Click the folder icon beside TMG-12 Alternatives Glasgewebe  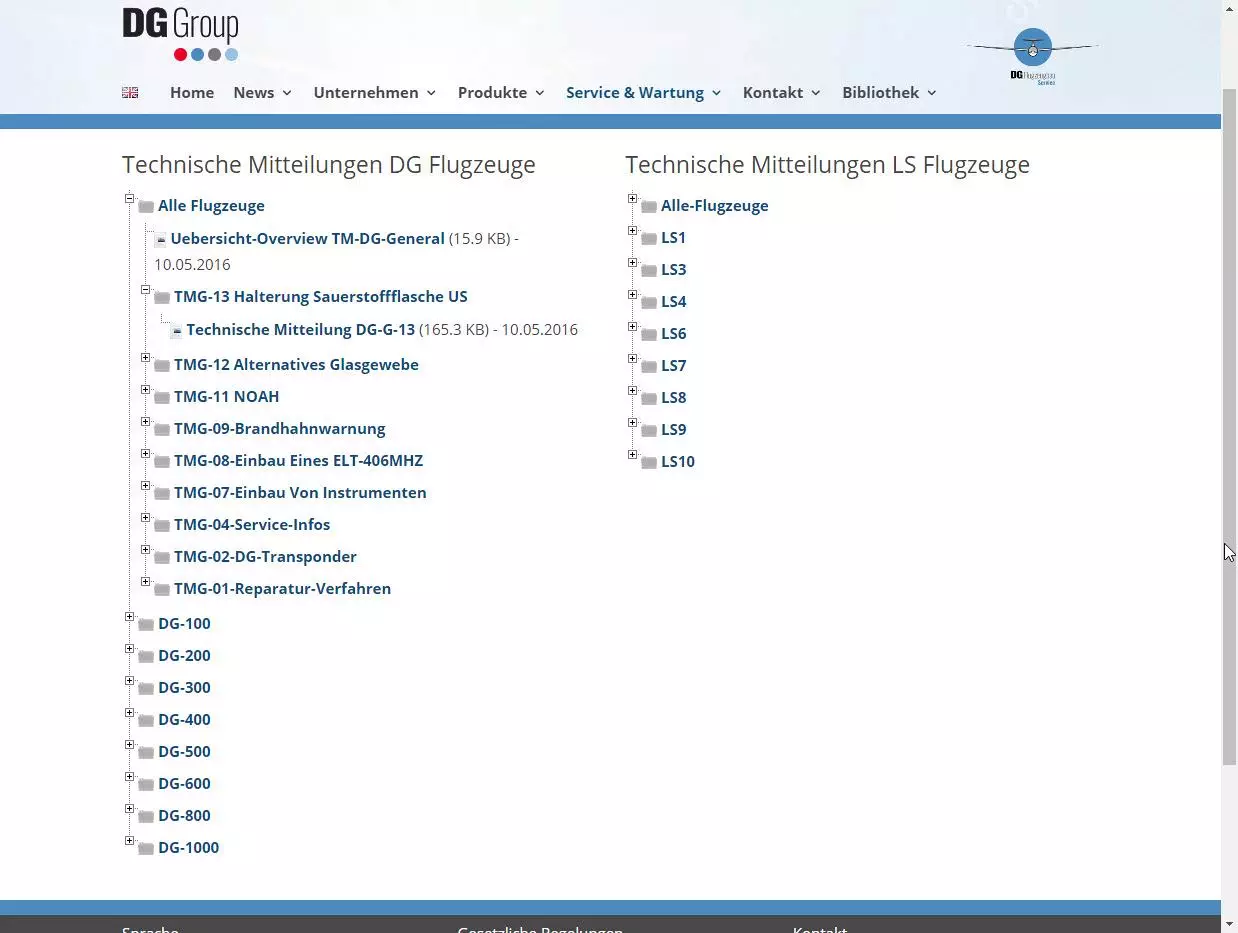click(162, 366)
